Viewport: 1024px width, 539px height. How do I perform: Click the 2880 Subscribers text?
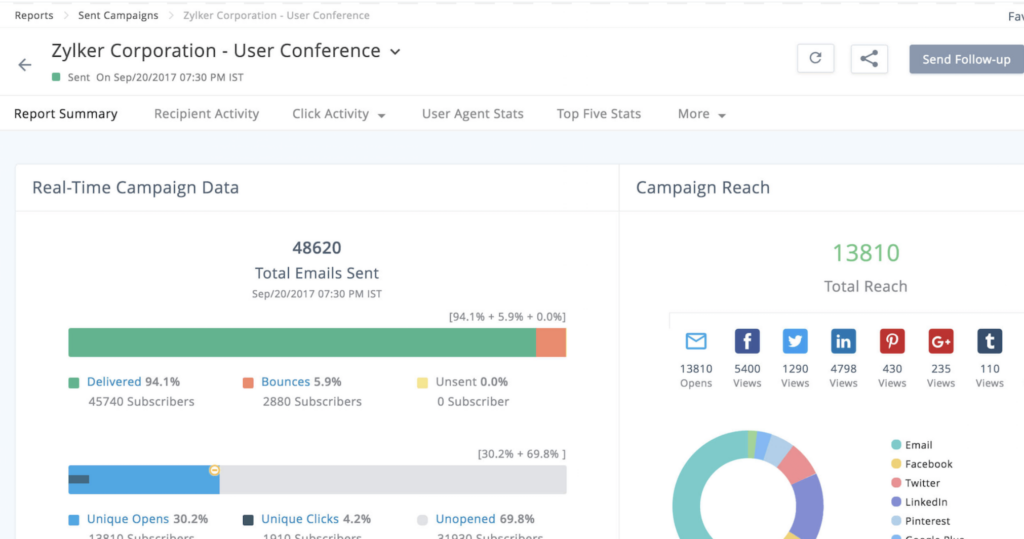(312, 401)
